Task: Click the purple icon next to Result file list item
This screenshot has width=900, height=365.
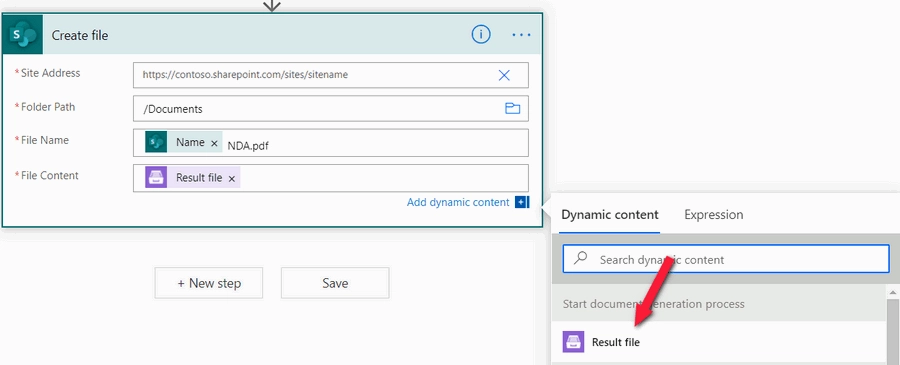Action: [573, 342]
